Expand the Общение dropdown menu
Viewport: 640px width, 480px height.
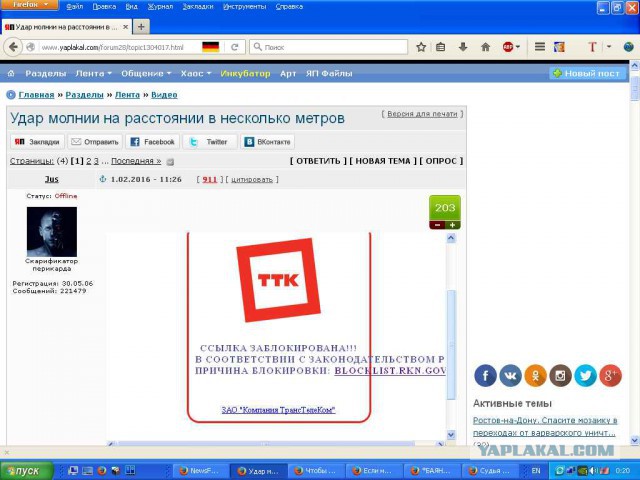point(146,73)
